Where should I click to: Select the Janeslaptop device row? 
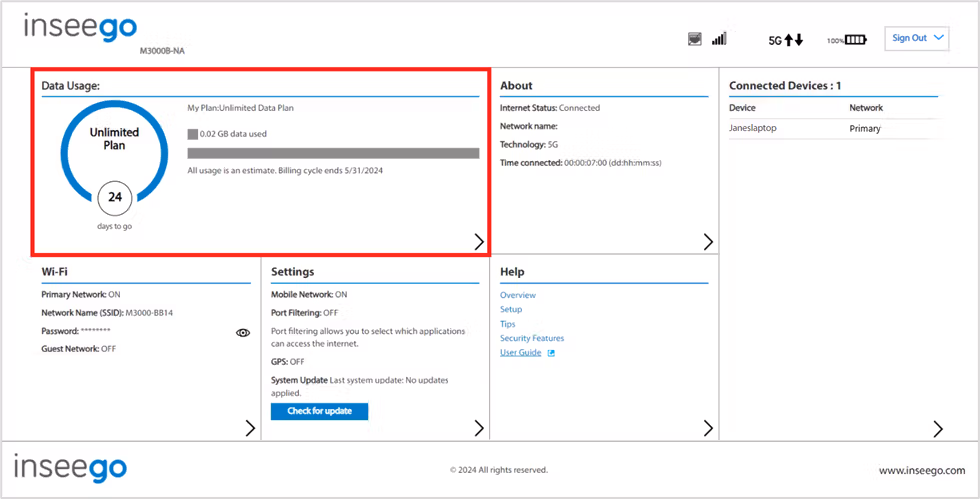point(833,129)
